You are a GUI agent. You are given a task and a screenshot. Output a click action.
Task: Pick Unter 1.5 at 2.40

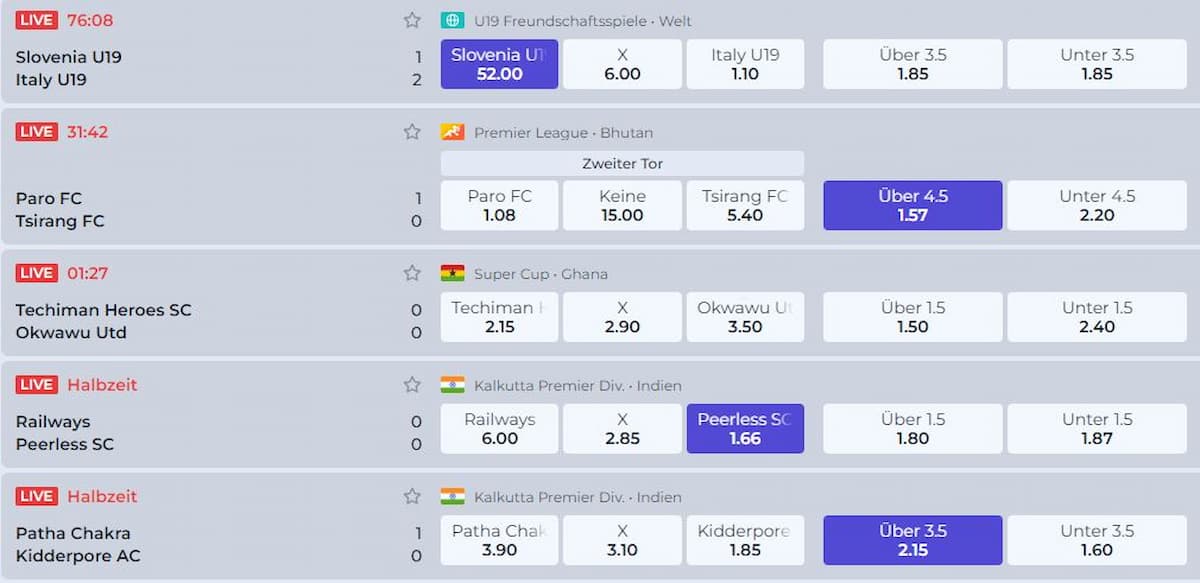coord(1096,317)
